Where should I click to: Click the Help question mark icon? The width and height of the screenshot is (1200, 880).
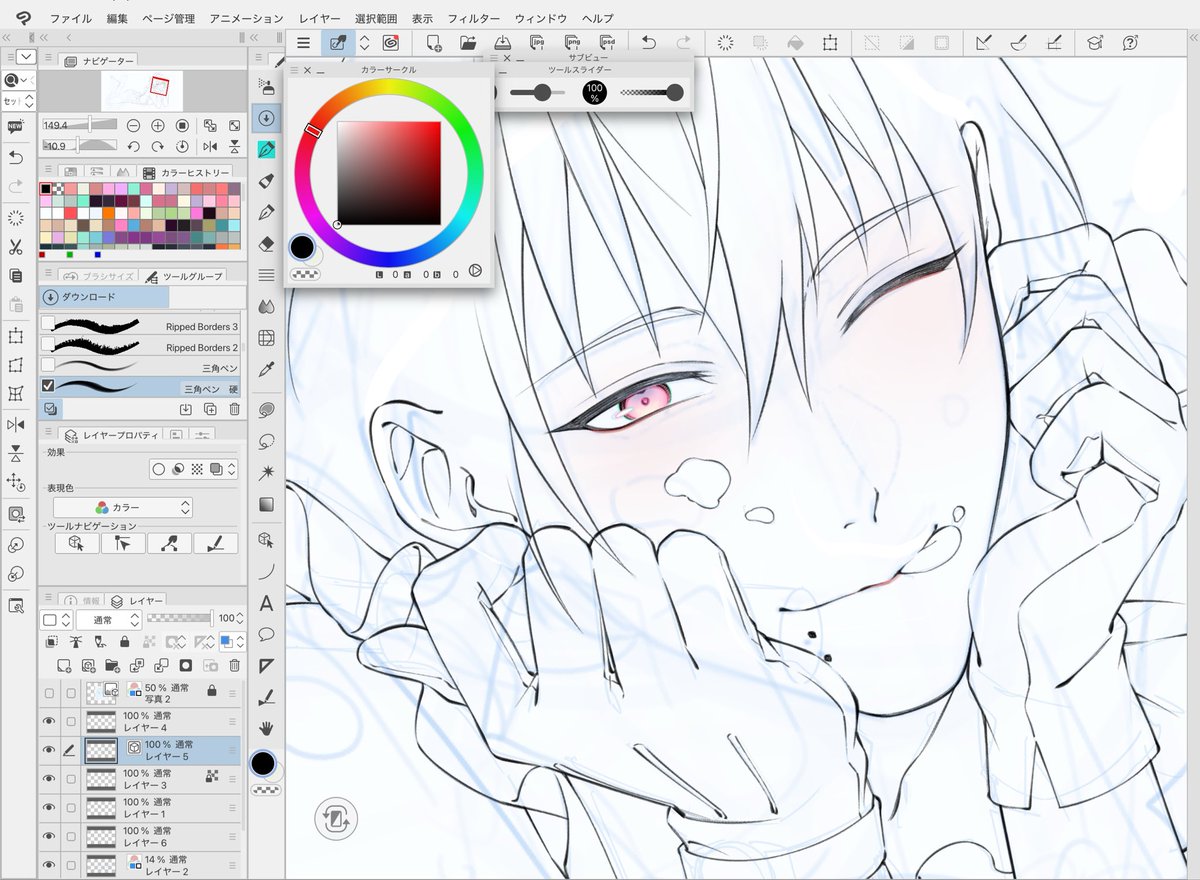1130,43
